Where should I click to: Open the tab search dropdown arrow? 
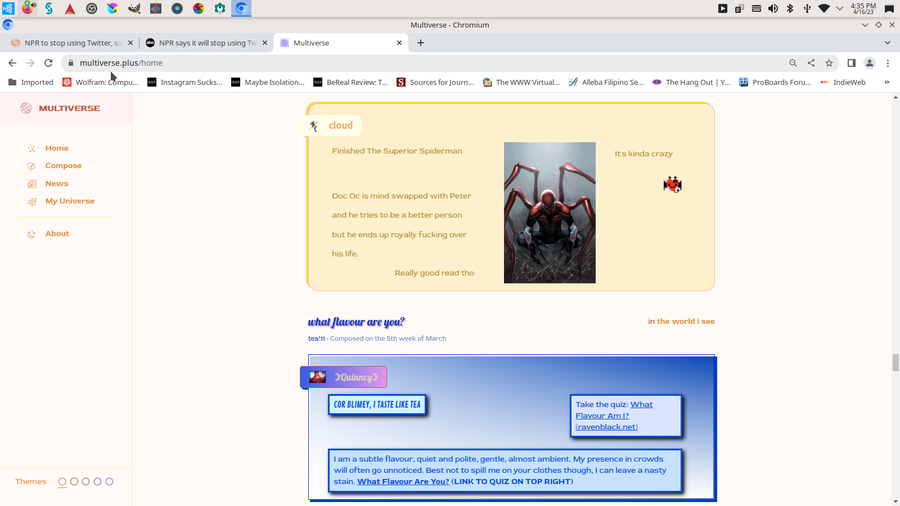(x=887, y=43)
